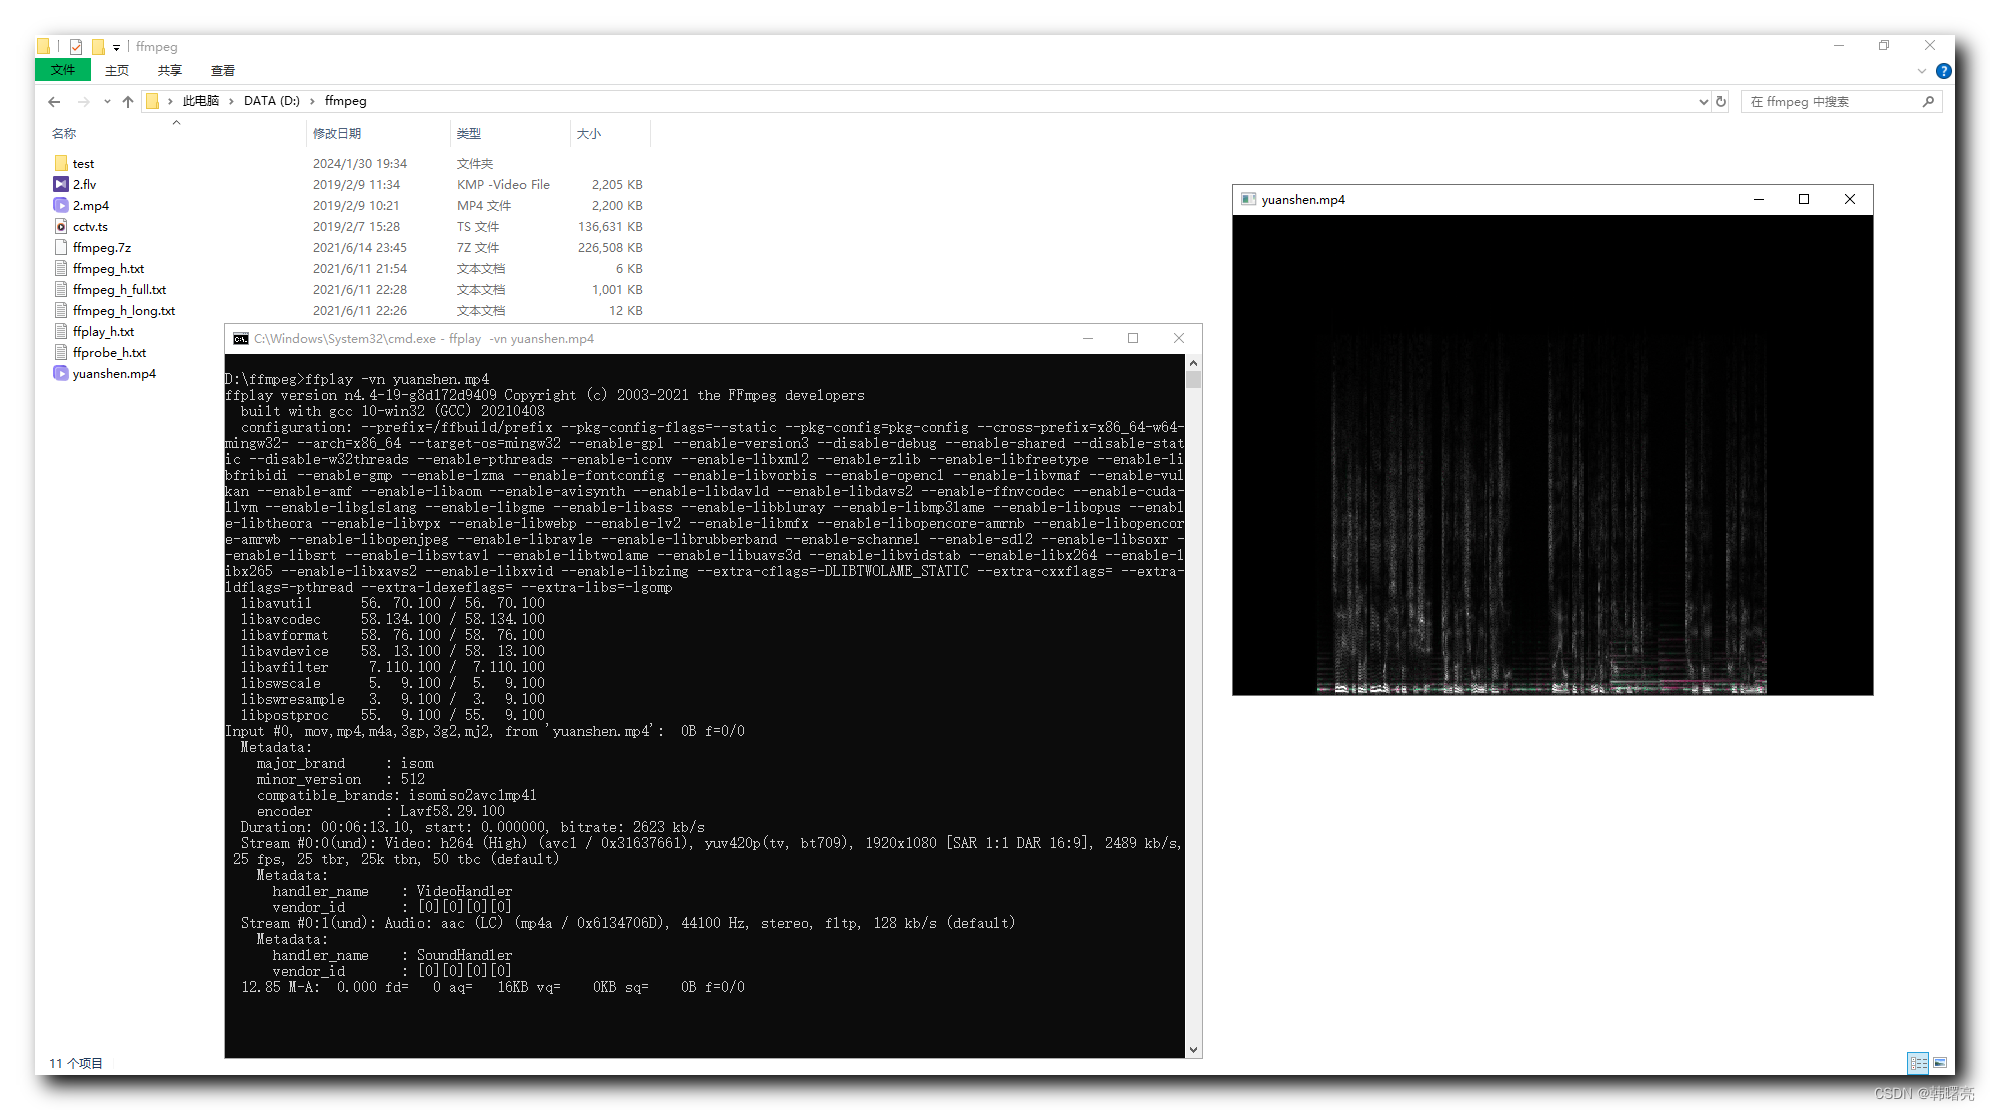Select ffplay_h.txt file
Screen dimensions: 1990x1110
click(103, 331)
